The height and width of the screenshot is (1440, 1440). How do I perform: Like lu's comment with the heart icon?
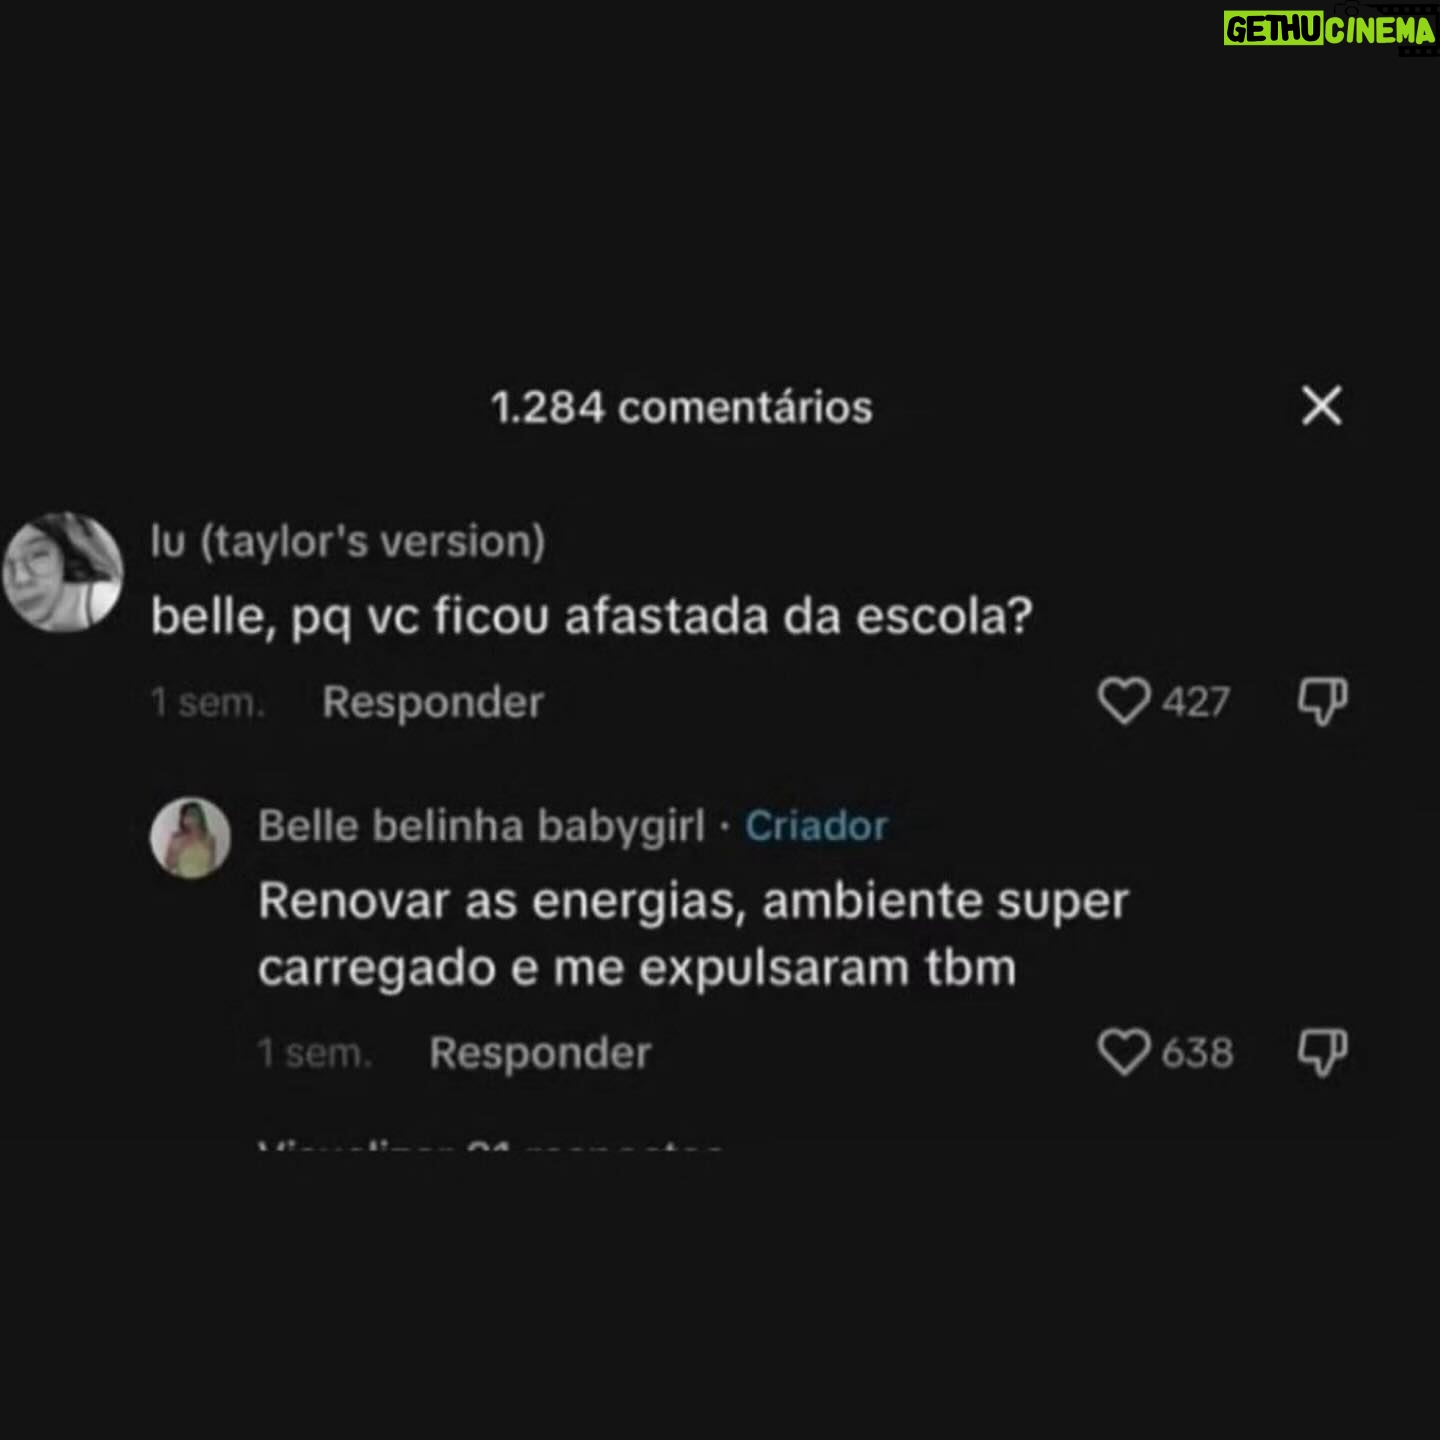pos(1124,701)
